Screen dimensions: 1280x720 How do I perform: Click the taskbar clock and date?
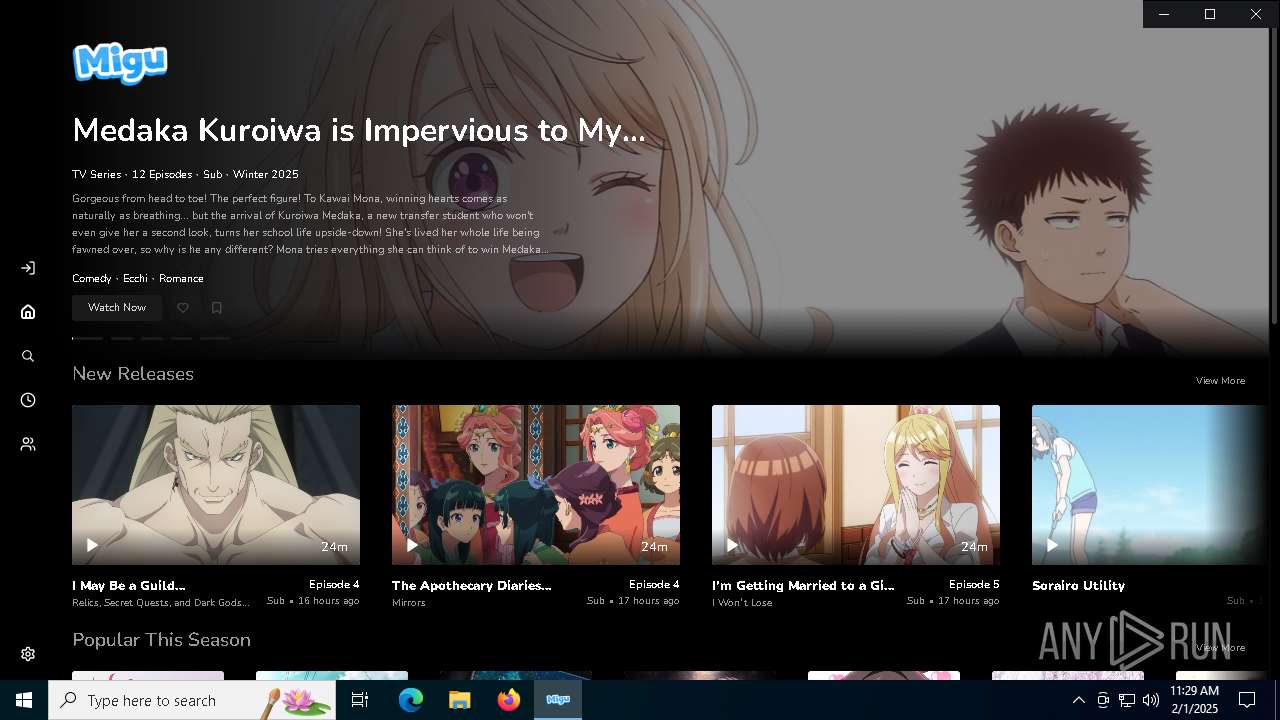[1195, 700]
